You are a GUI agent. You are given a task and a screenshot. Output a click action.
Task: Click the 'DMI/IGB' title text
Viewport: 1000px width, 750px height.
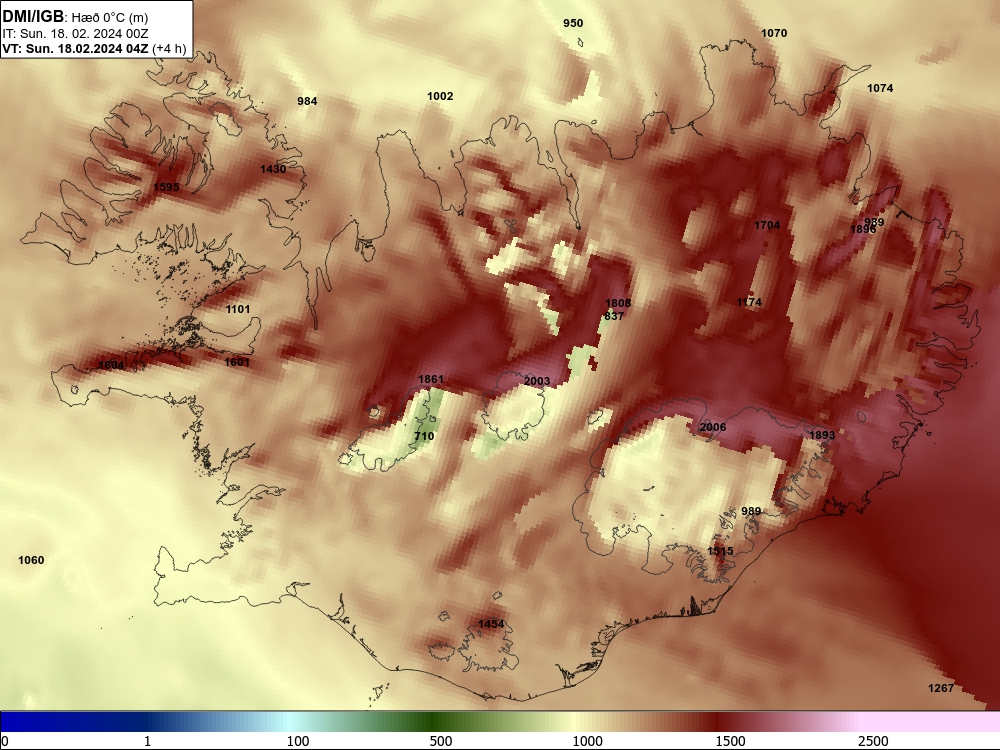33,17
